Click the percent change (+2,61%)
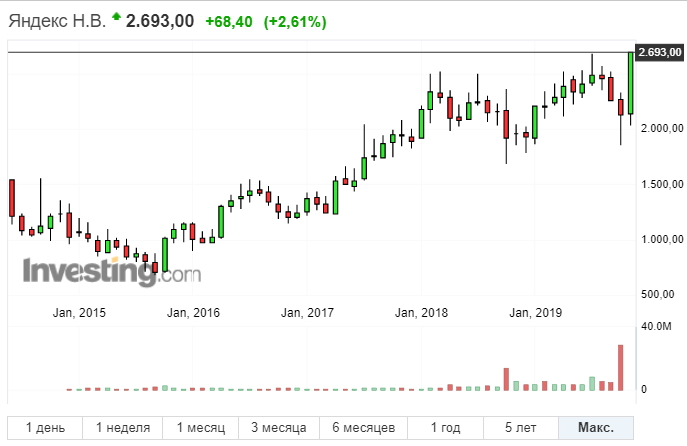This screenshot has width=687, height=446. [x=295, y=22]
